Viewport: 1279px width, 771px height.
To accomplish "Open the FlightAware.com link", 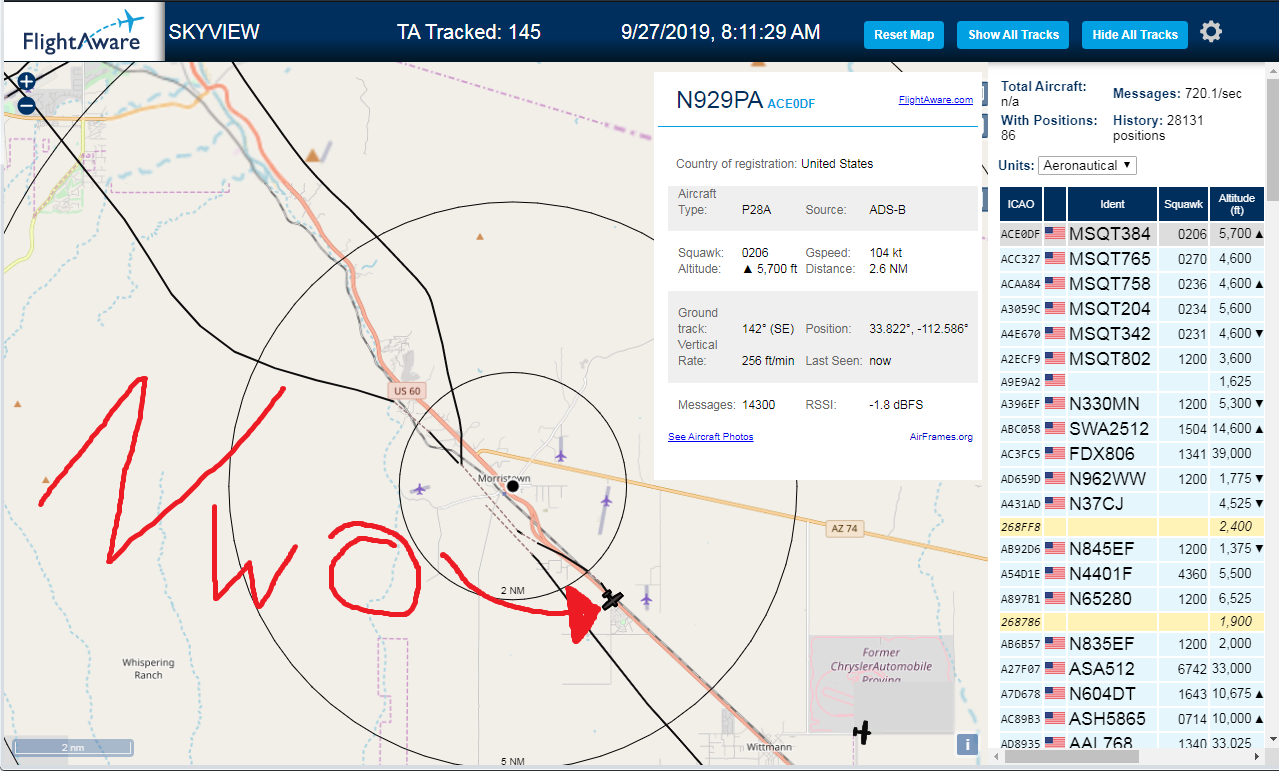I will tap(935, 100).
